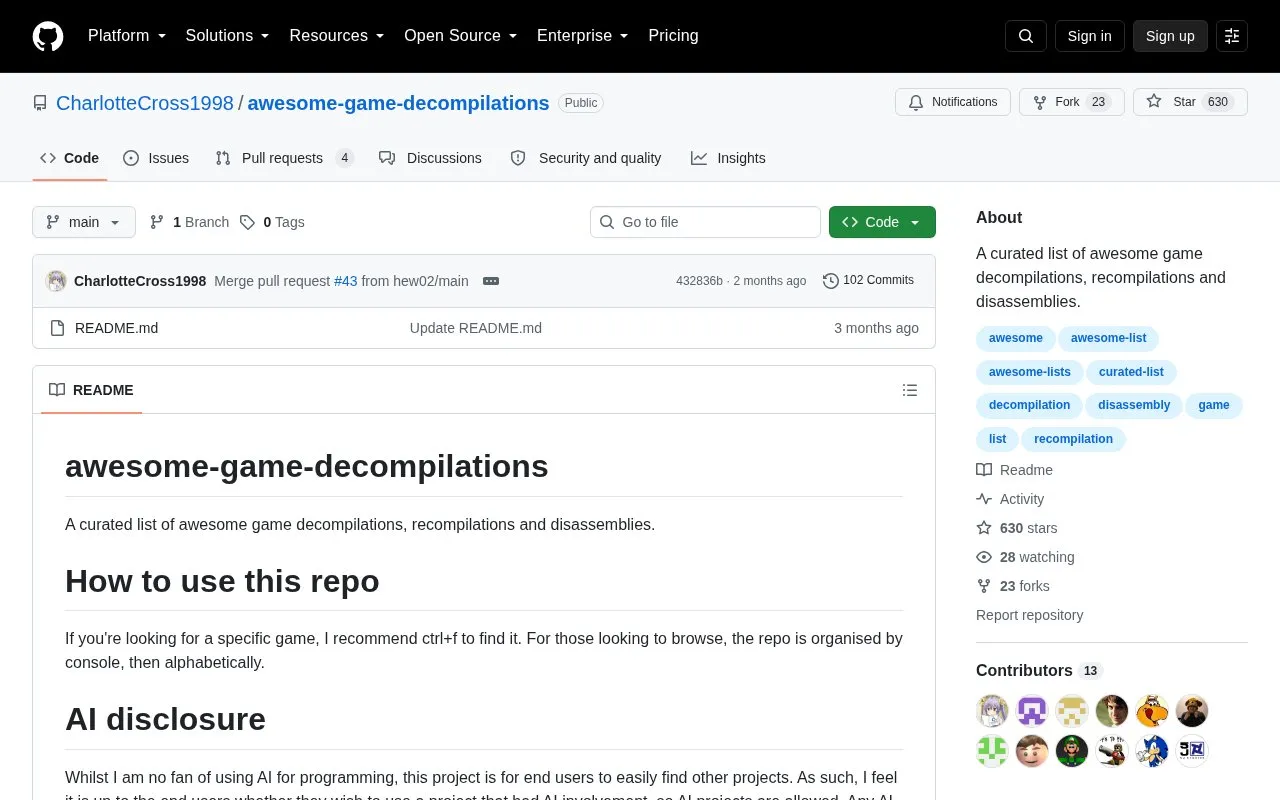The height and width of the screenshot is (800, 1280).
Task: Open the Readme link in About
Action: [1014, 470]
